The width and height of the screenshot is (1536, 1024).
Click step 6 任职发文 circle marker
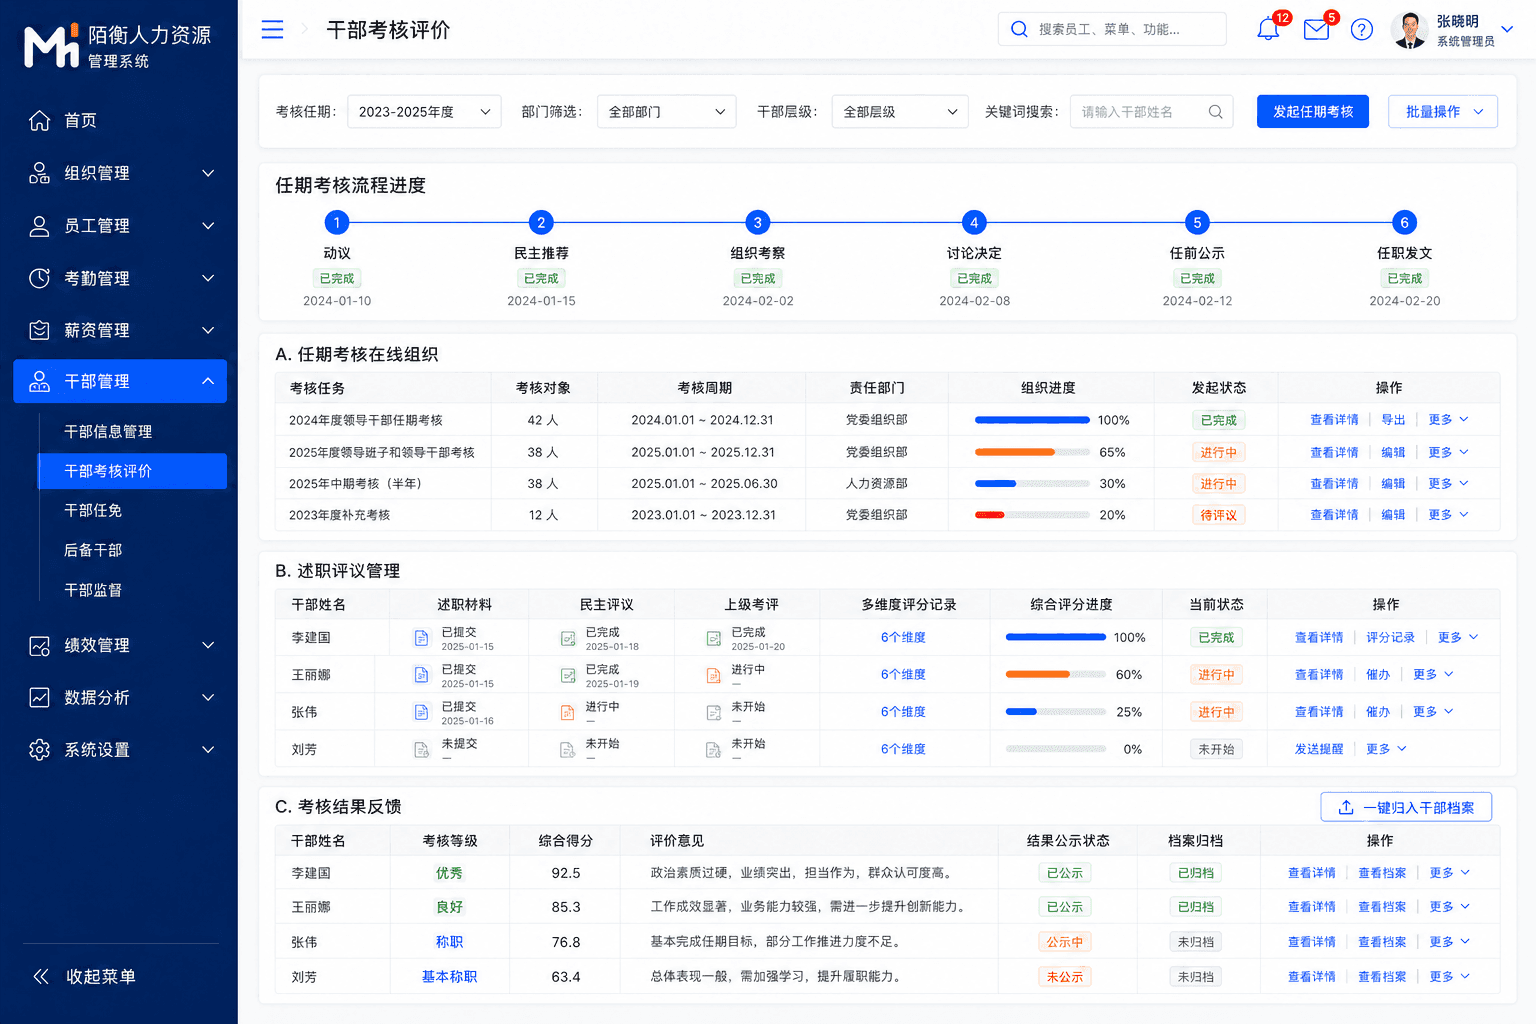point(1404,222)
